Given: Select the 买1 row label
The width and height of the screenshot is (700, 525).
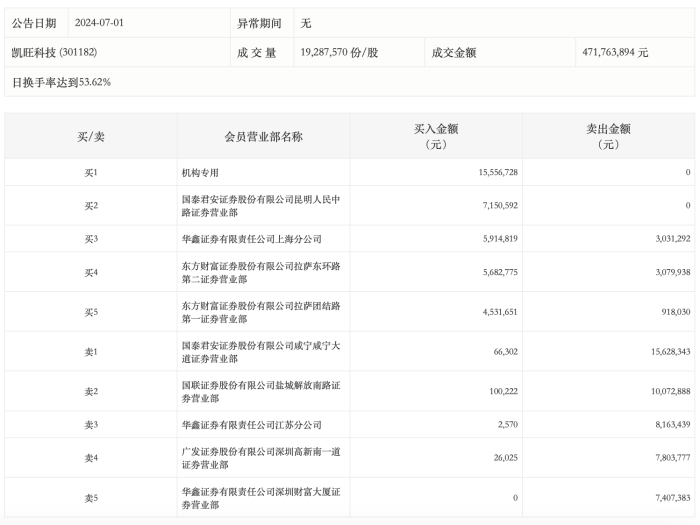Looking at the screenshot, I should click(x=91, y=172).
